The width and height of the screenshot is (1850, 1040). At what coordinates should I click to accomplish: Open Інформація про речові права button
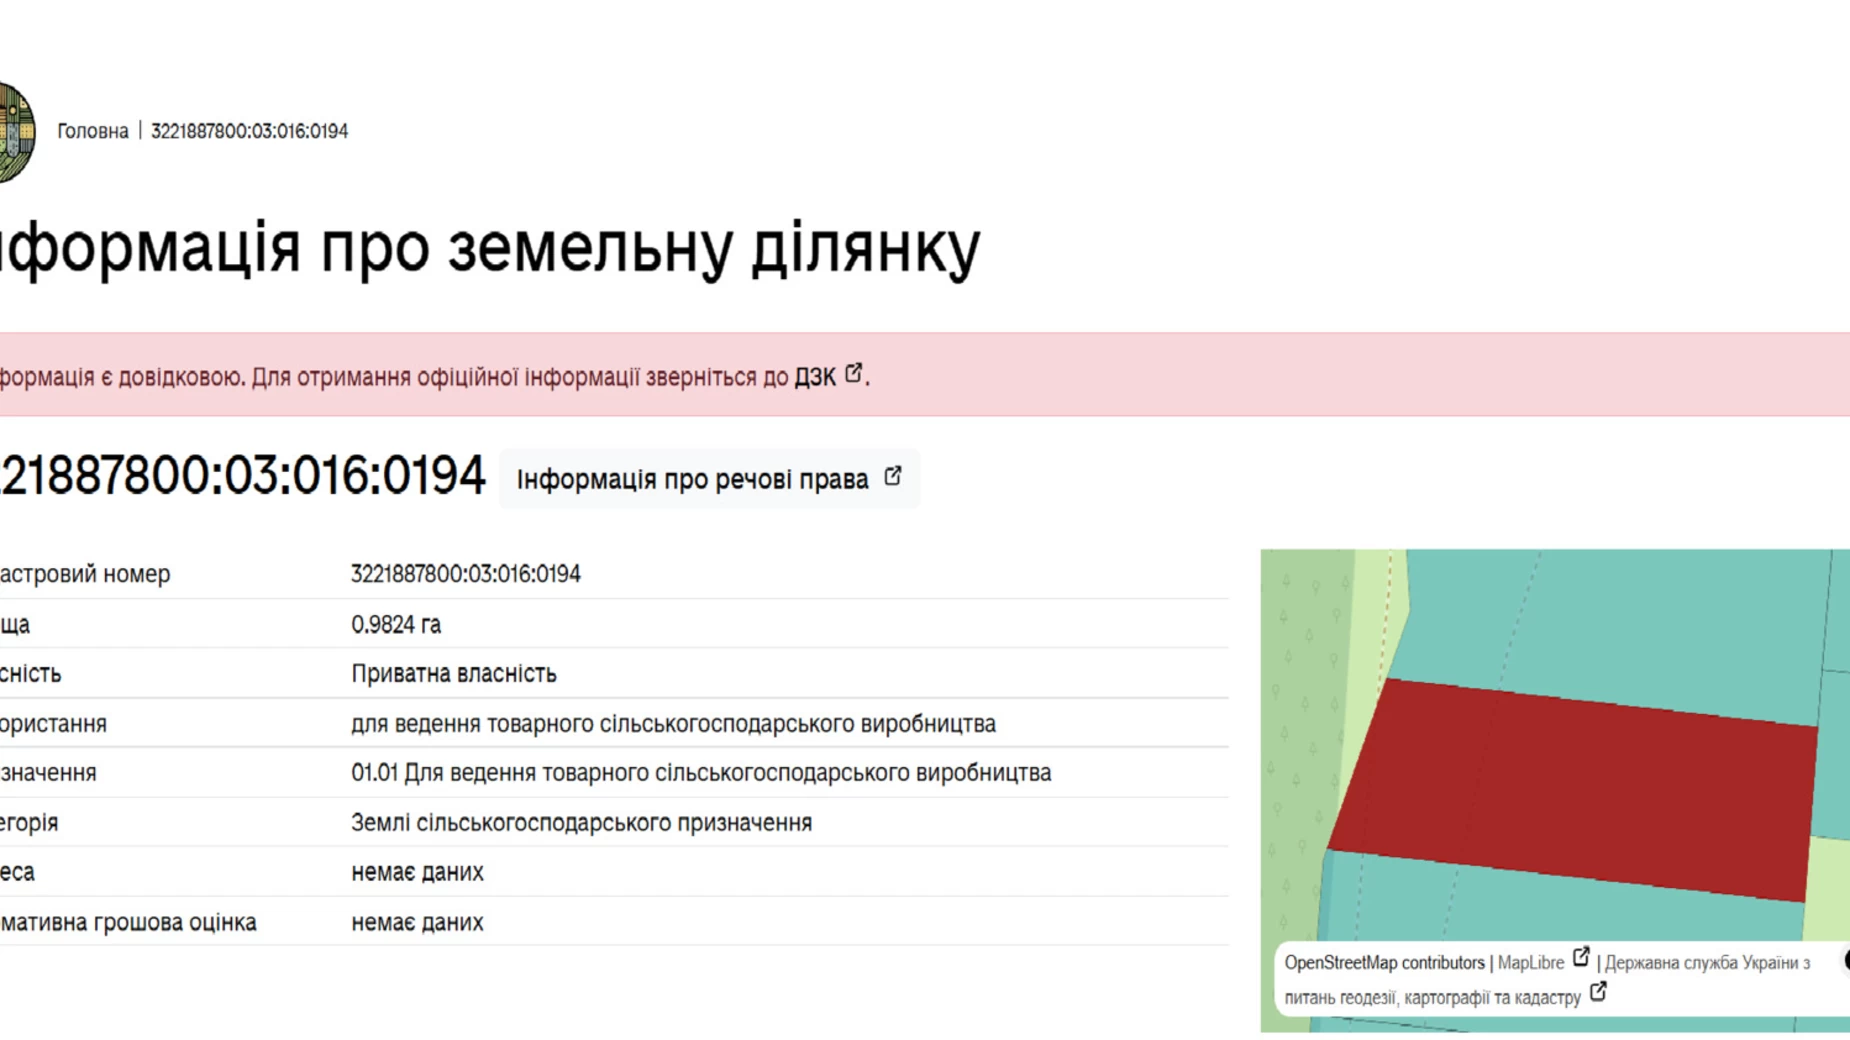click(x=709, y=479)
